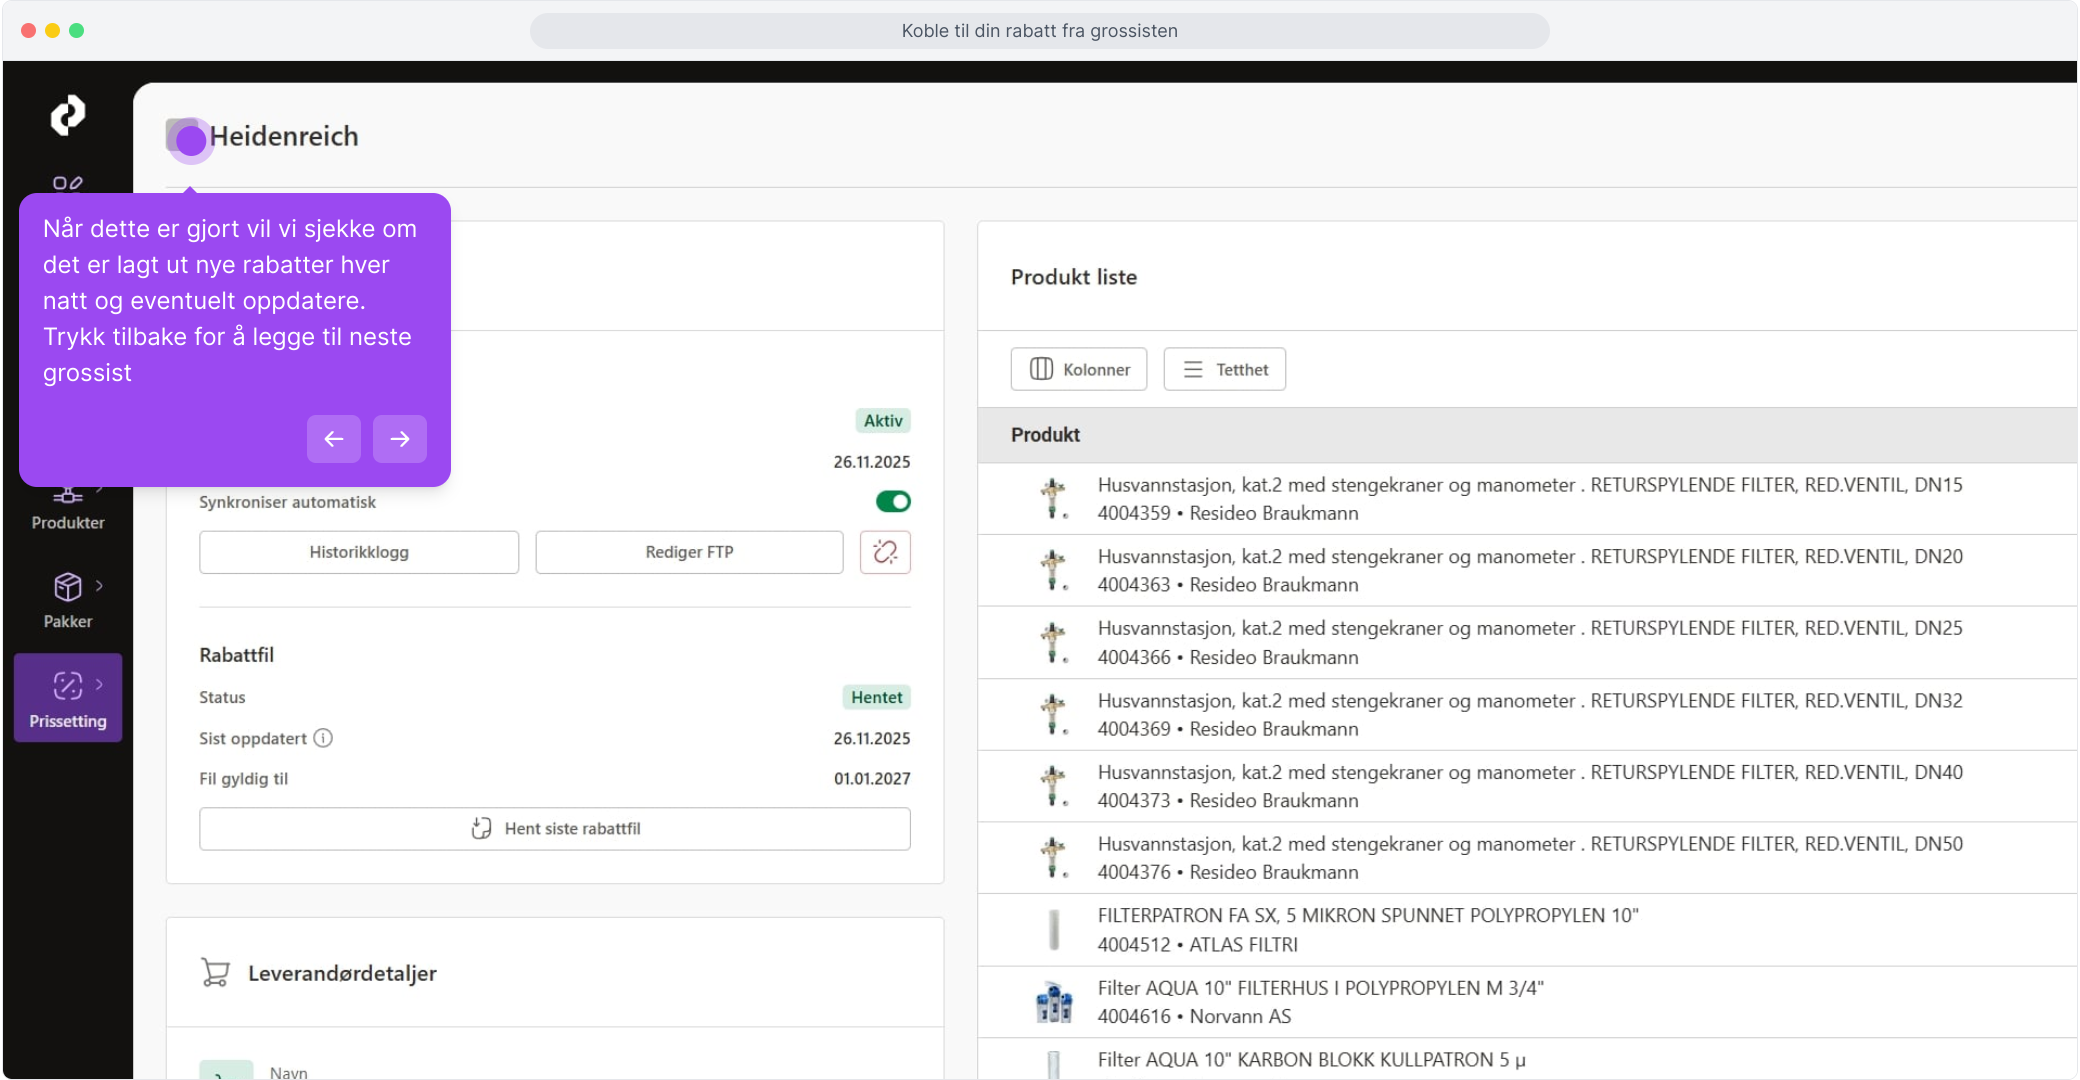2080x1080 pixels.
Task: Click the Hentet status badge
Action: (877, 697)
